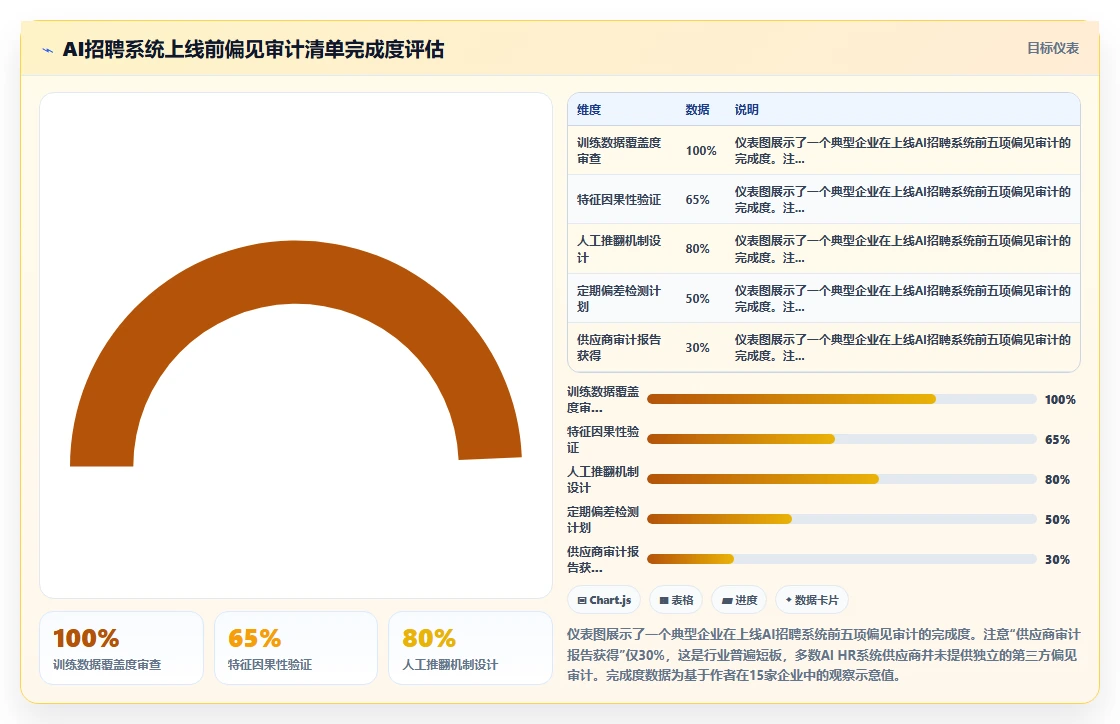
Task: Open the 65% 特征因果性验证 stat card
Action: click(296, 648)
